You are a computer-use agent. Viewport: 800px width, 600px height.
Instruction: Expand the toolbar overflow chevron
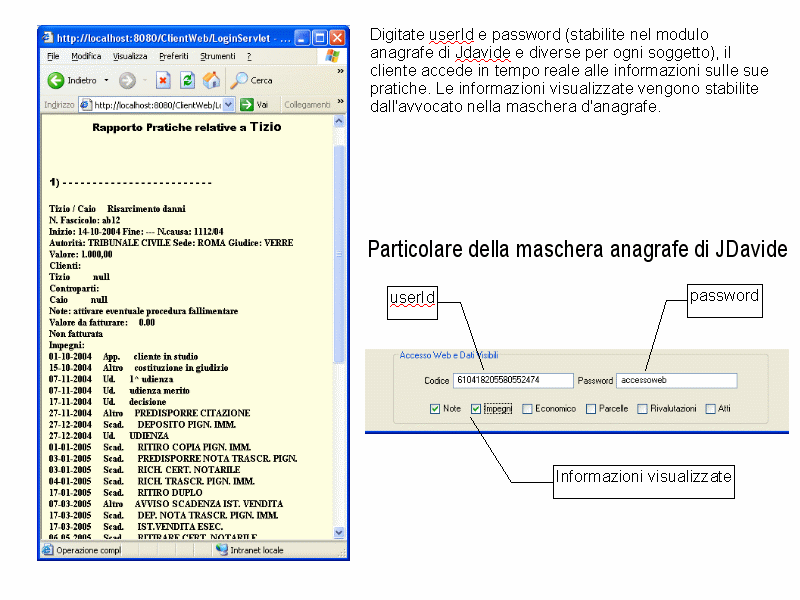[x=340, y=71]
